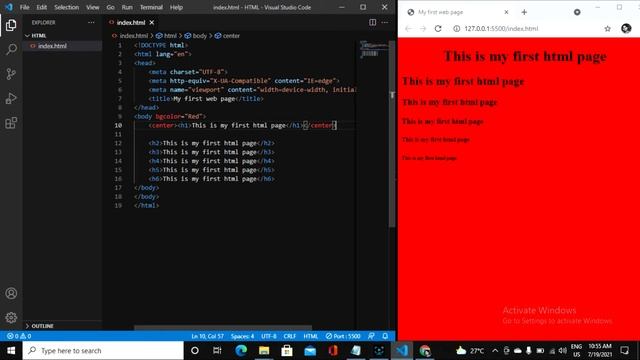Open the Run menu
This screenshot has width=640, height=360.
click(127, 7)
